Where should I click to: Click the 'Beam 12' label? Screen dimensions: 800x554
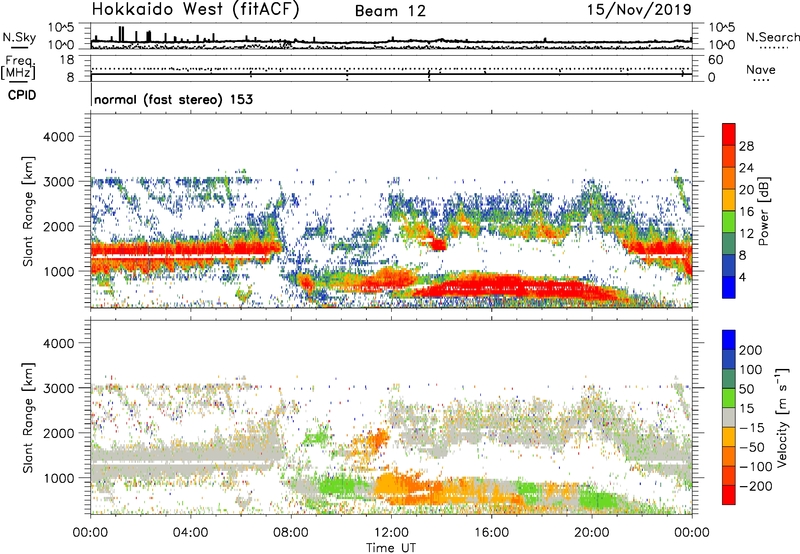(x=390, y=11)
